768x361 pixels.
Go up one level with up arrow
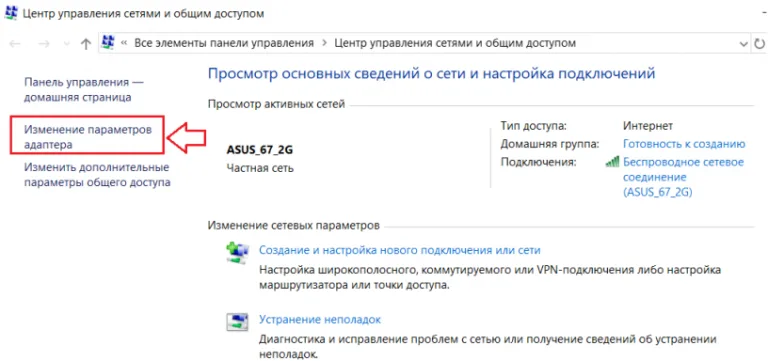[x=86, y=44]
